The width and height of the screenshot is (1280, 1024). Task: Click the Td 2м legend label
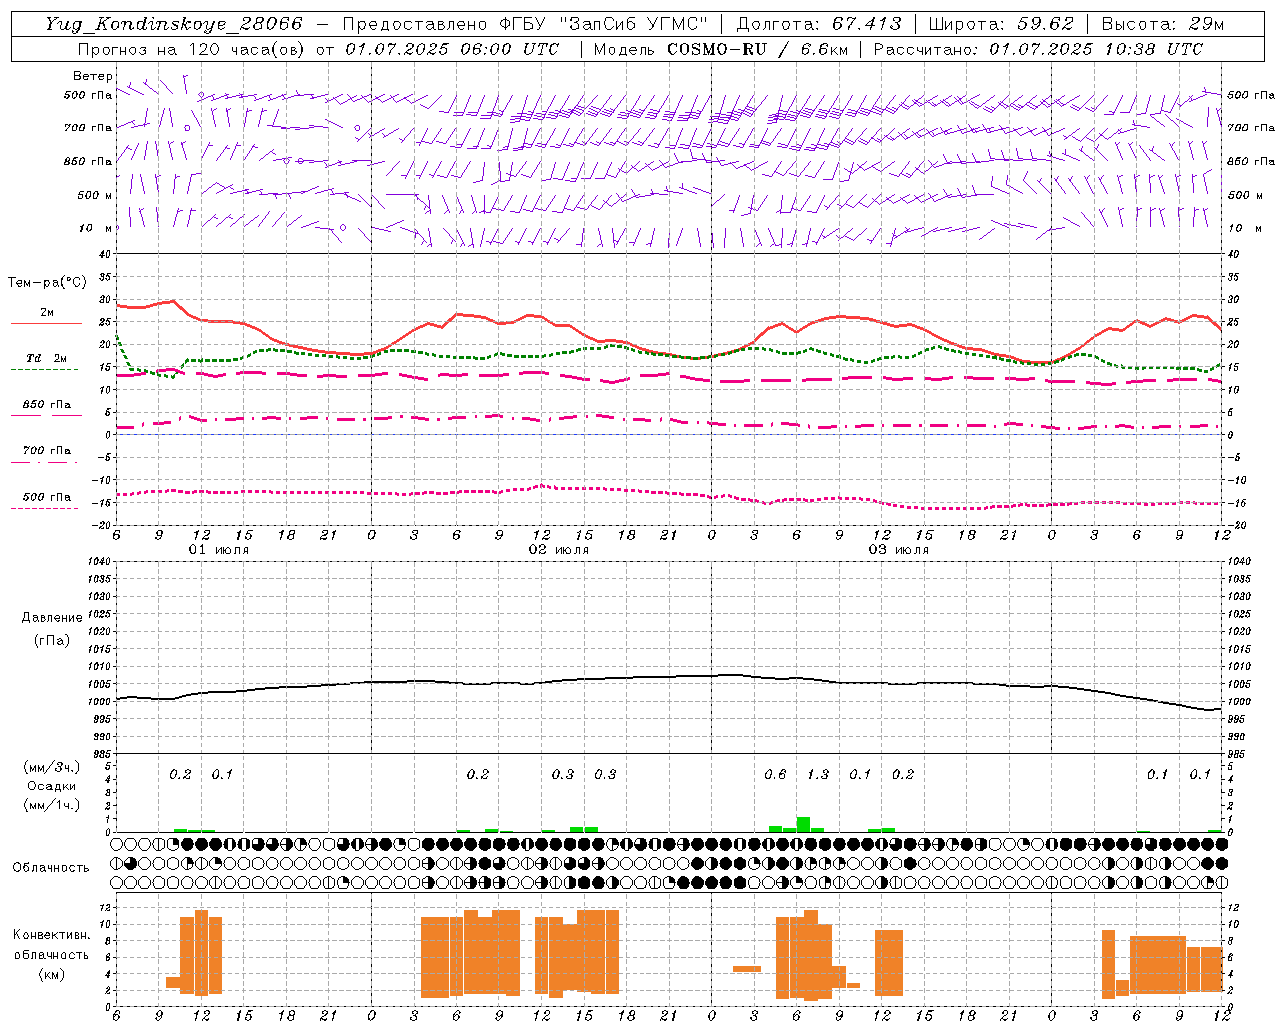tap(46, 358)
